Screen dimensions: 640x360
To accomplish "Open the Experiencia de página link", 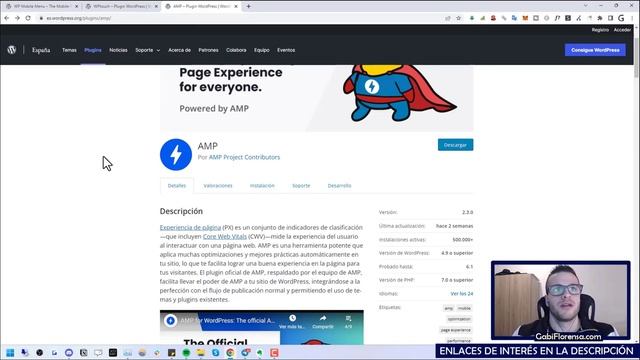I will 190,227.
